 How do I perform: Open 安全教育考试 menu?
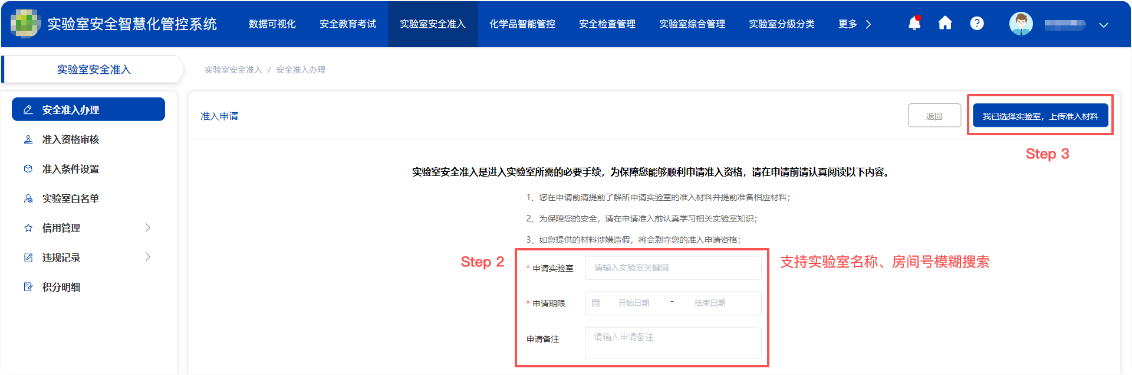[x=348, y=24]
